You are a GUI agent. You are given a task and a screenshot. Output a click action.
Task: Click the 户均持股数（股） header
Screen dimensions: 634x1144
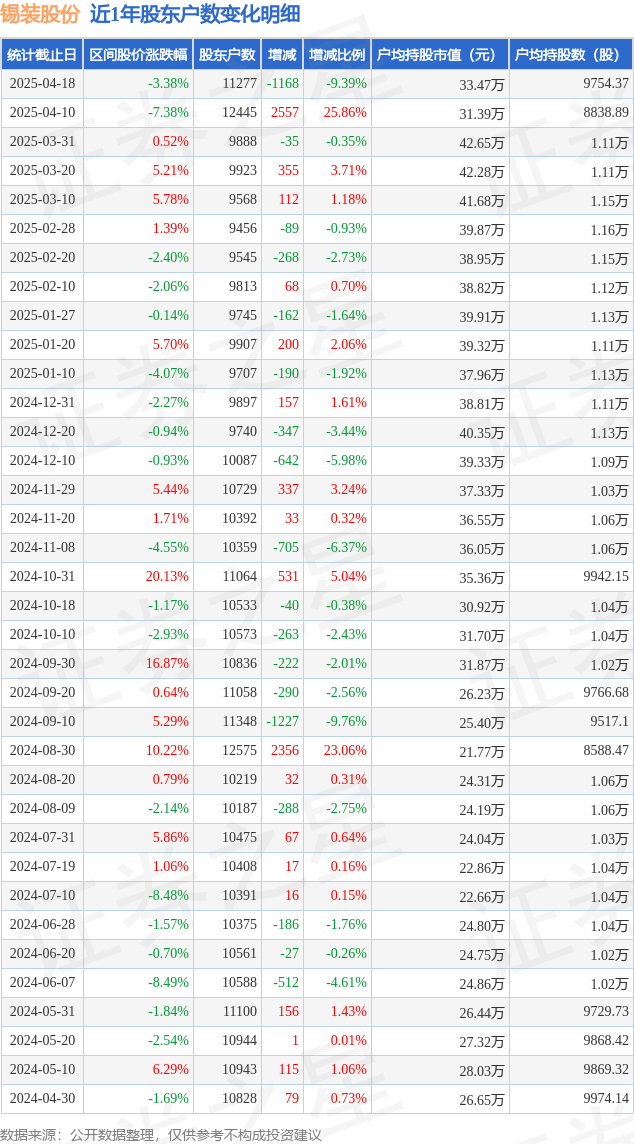pos(571,55)
